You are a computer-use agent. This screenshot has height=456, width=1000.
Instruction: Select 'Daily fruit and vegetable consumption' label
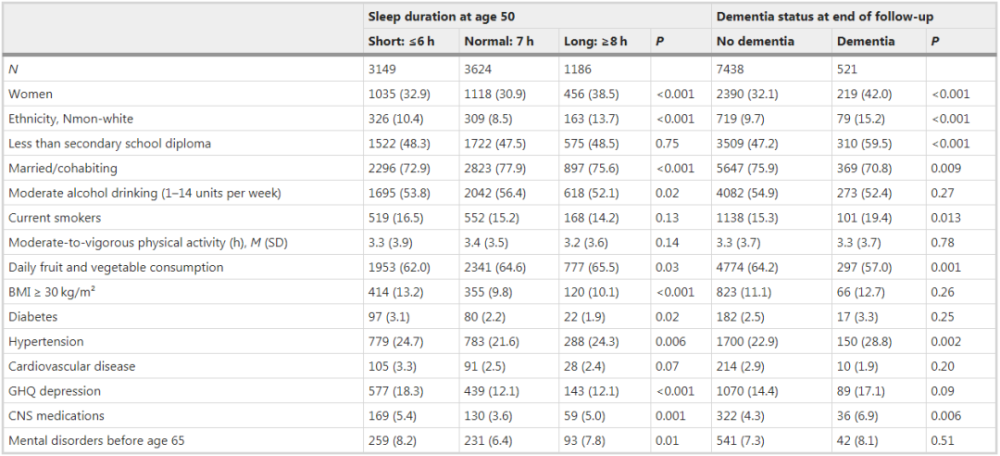[x=115, y=267]
